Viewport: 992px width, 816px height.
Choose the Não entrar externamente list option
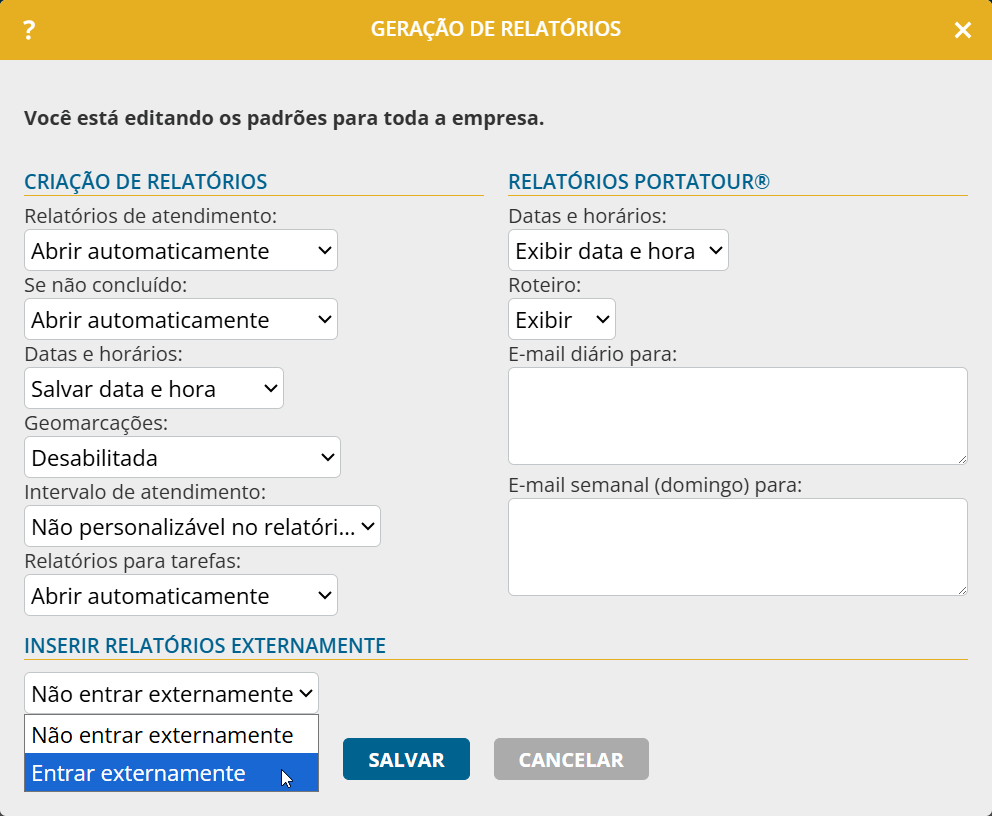tap(171, 735)
